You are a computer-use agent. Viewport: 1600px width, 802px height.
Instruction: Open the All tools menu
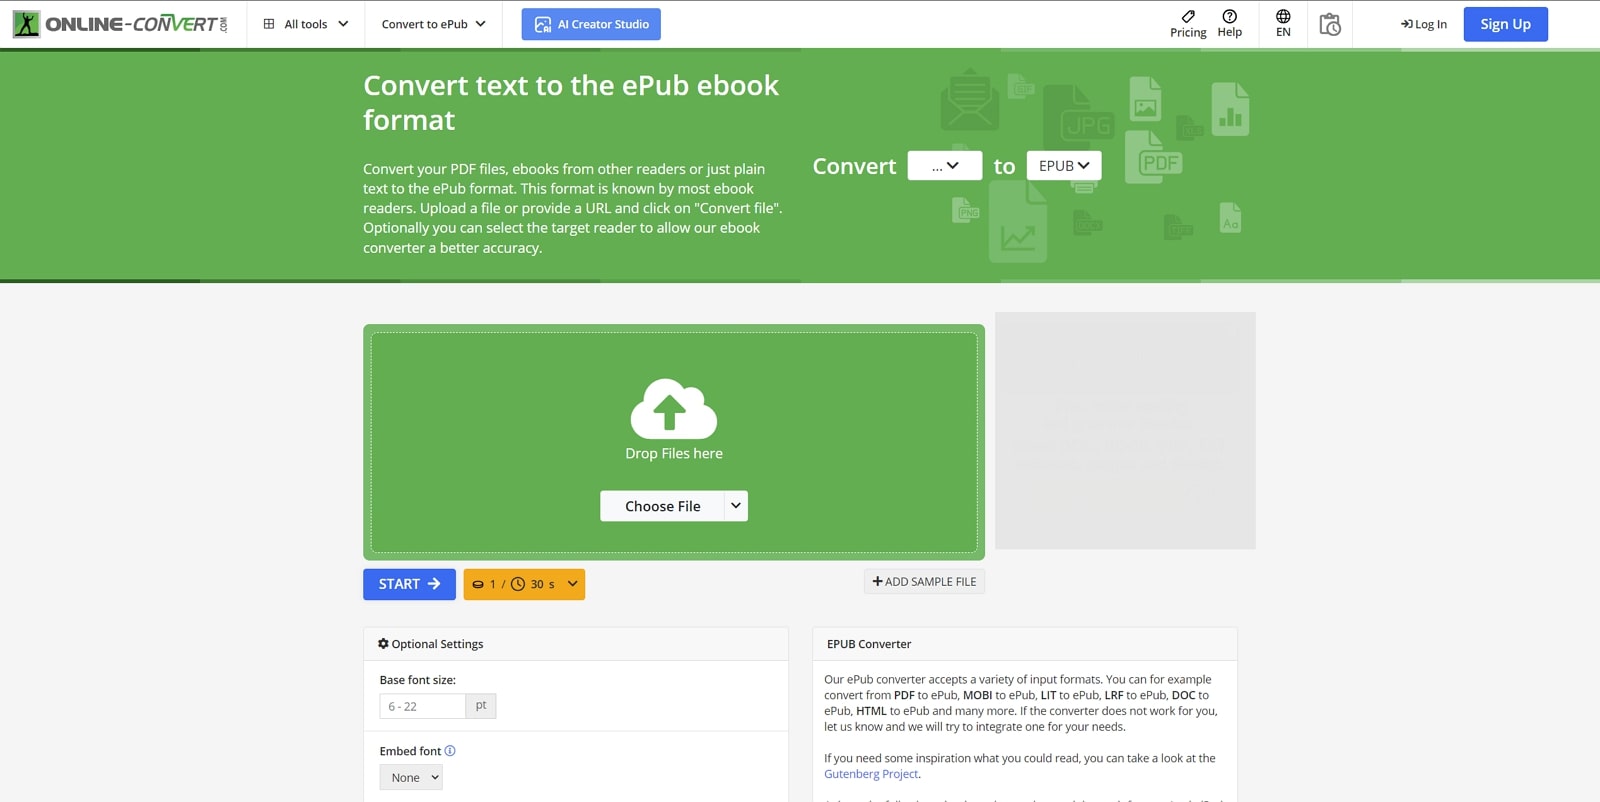[305, 24]
